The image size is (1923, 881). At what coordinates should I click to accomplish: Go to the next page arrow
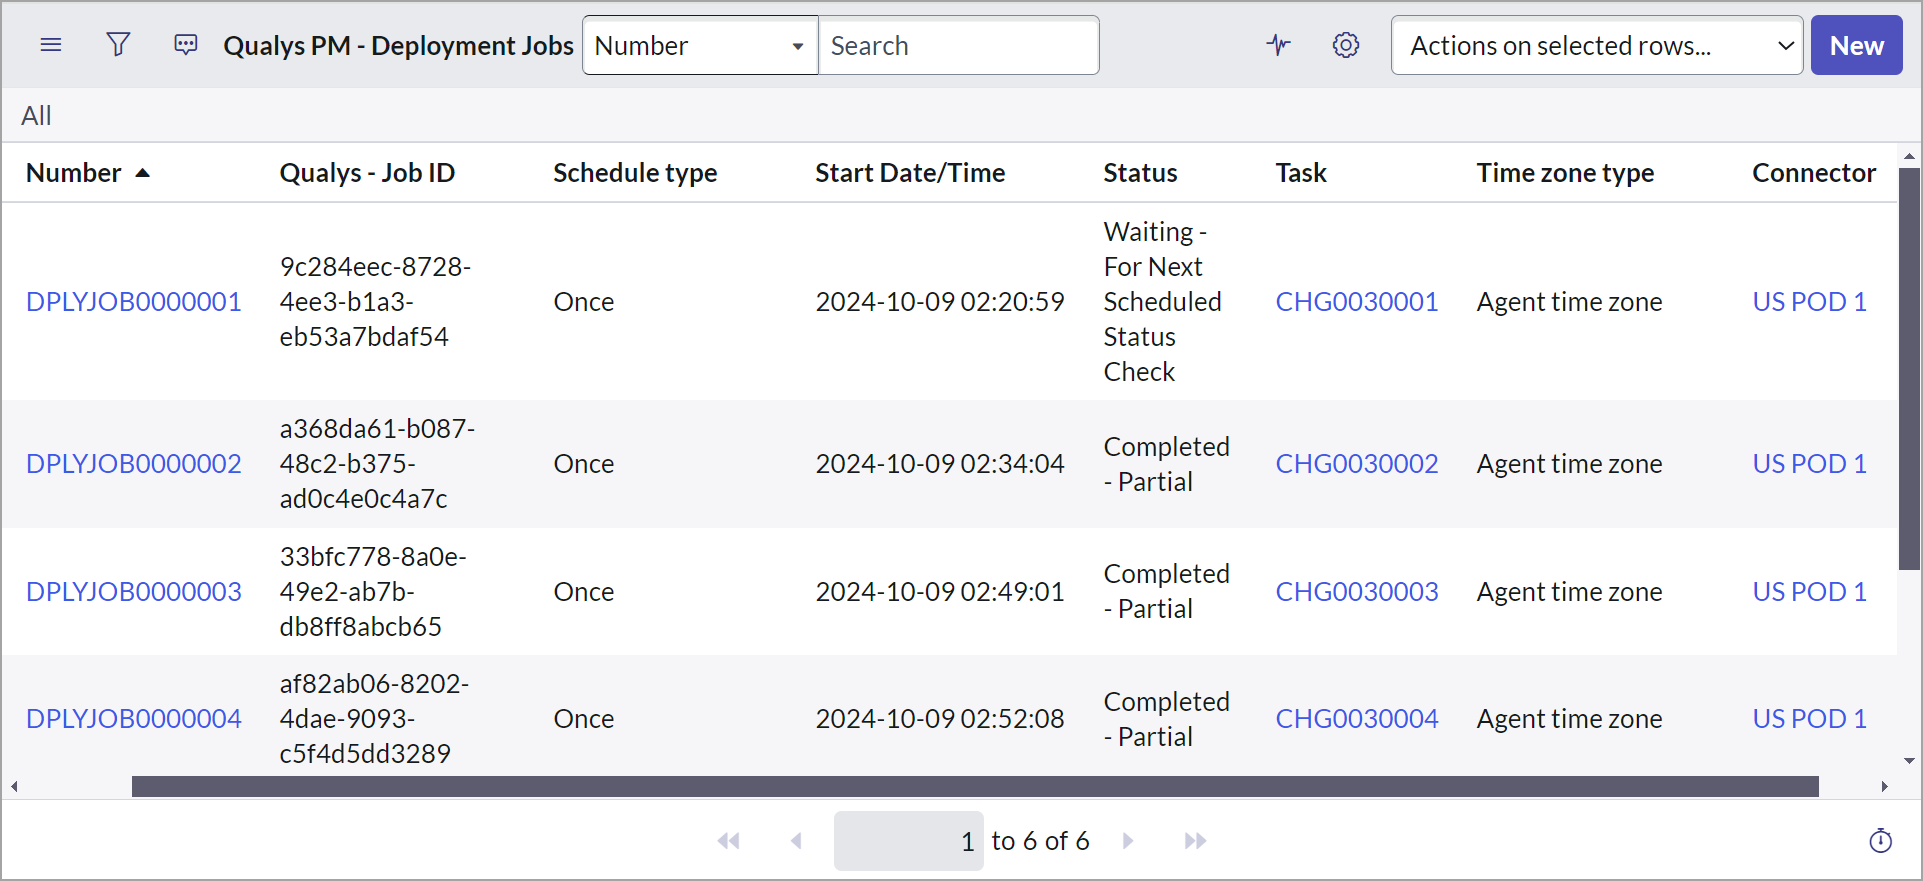1128,841
